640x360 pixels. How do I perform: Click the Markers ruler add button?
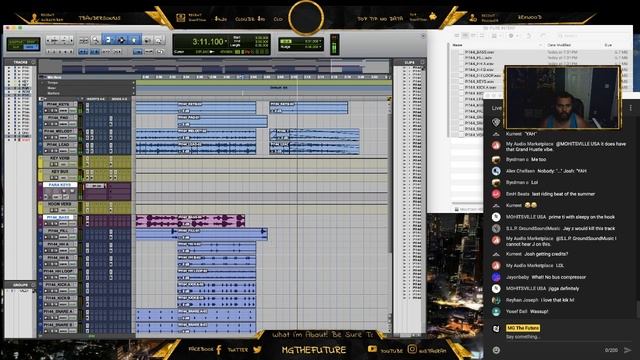133,93
